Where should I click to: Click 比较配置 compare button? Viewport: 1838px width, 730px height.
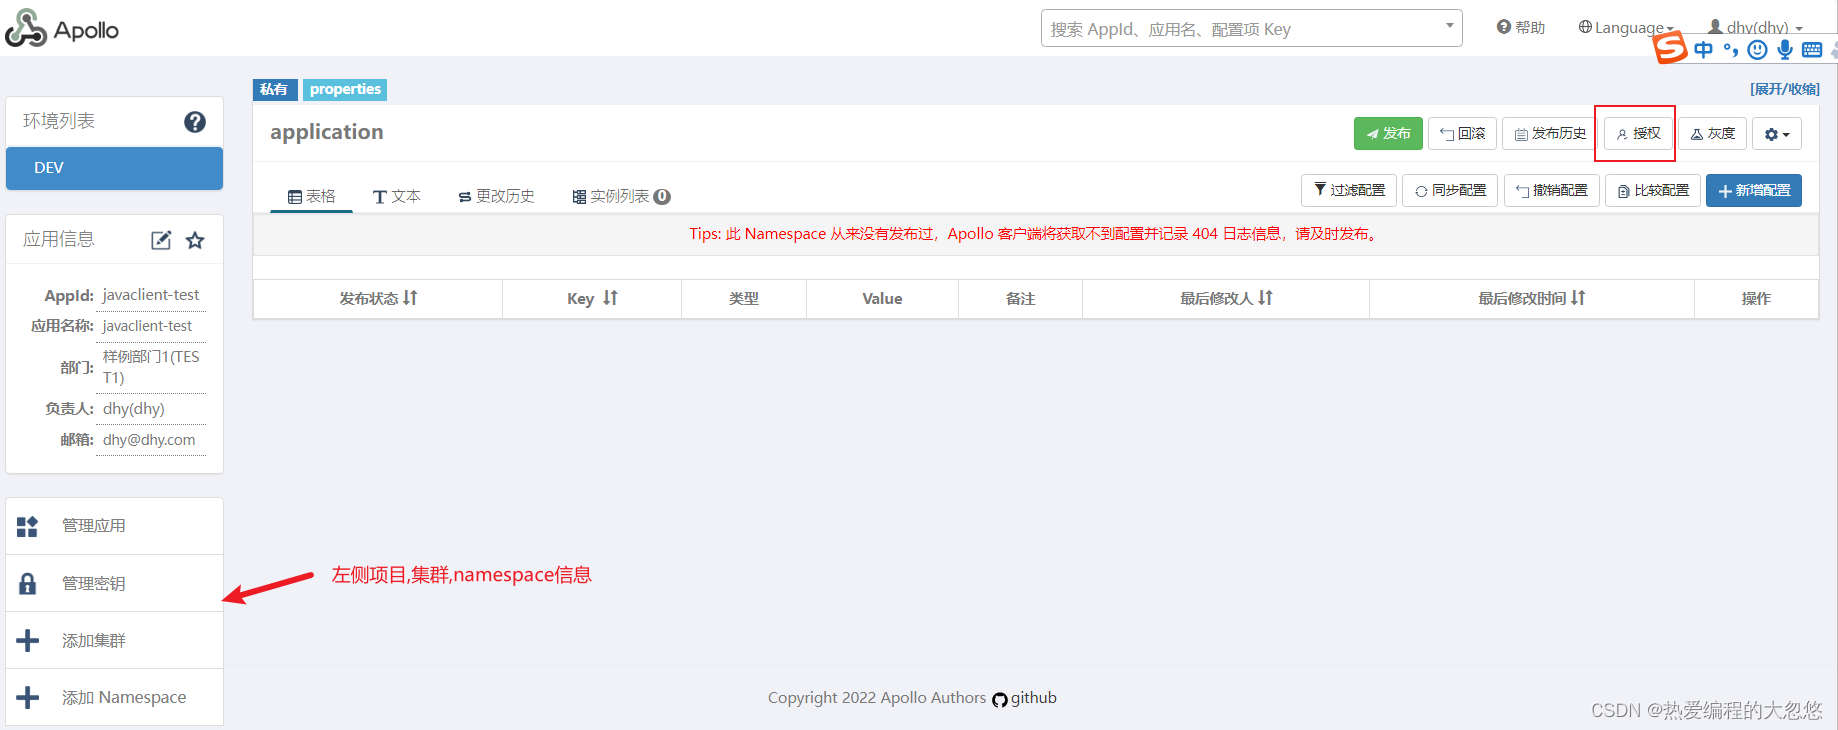[1653, 190]
